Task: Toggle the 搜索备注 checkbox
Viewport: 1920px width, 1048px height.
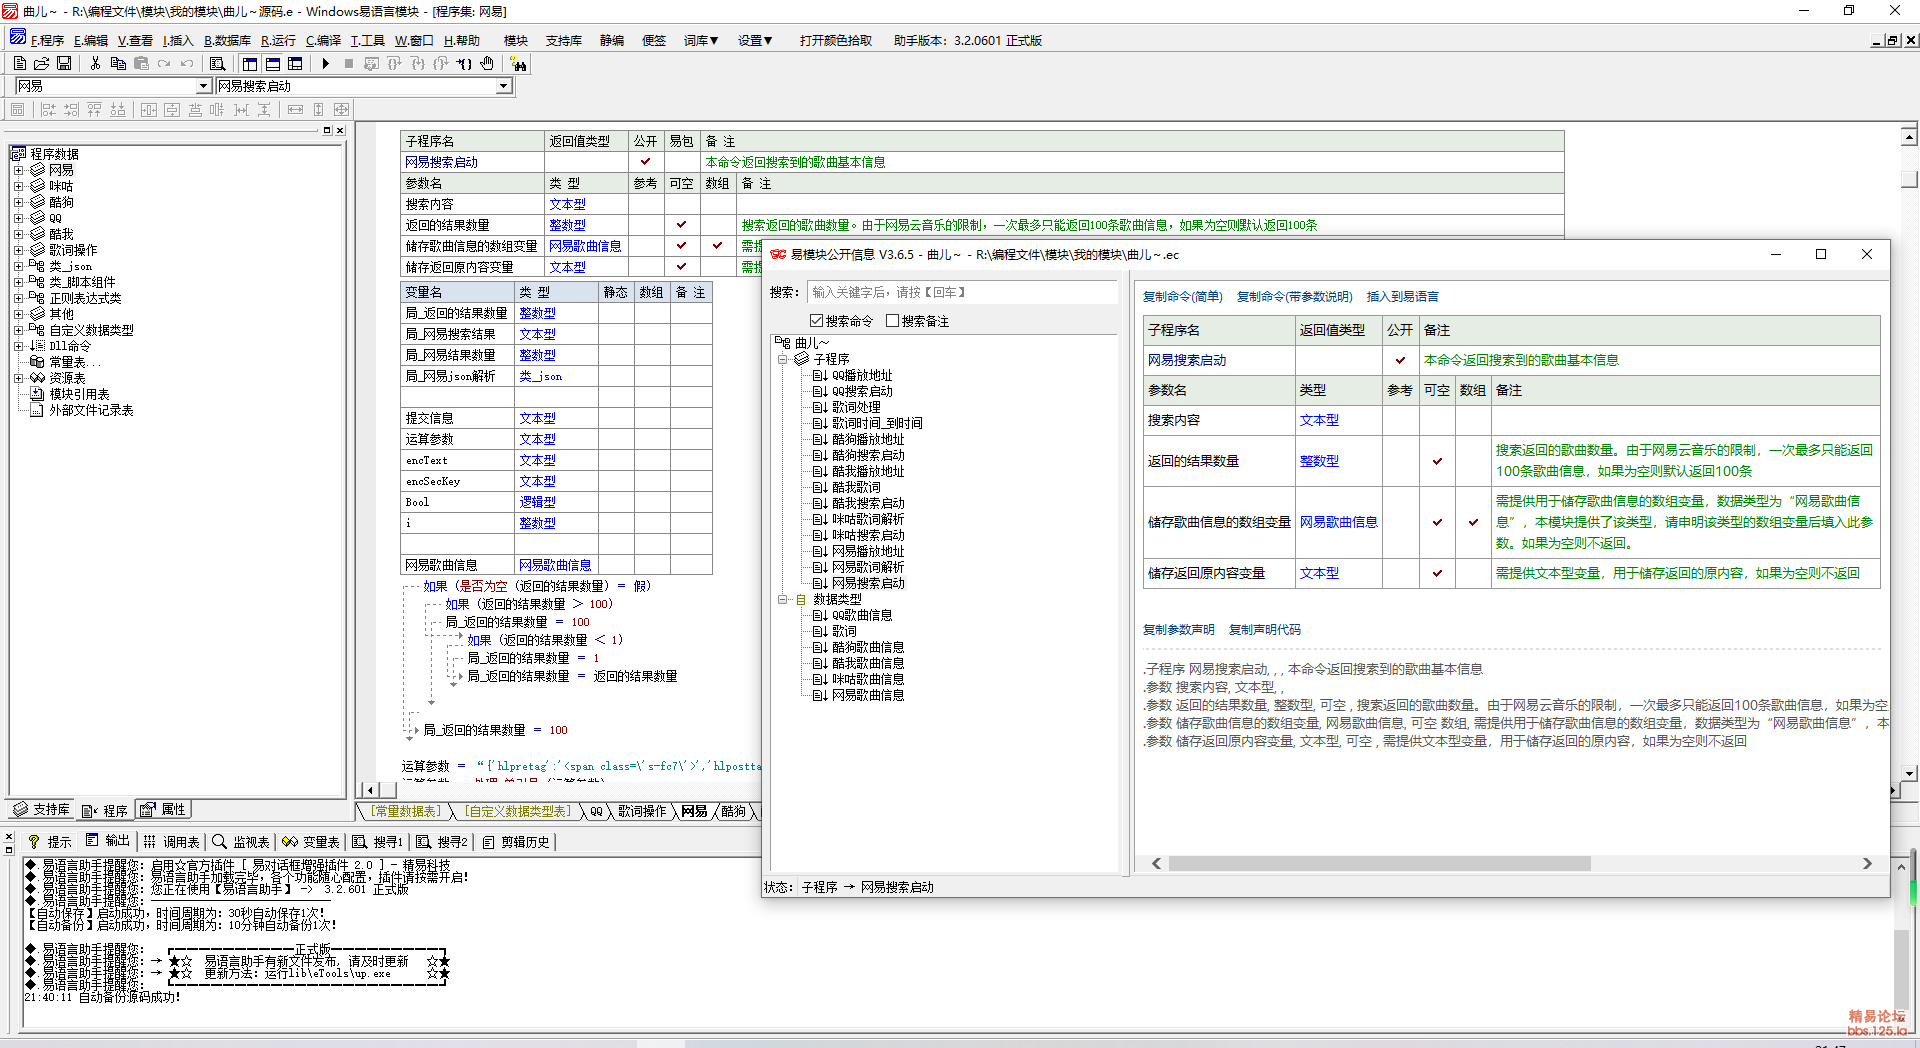Action: (892, 321)
